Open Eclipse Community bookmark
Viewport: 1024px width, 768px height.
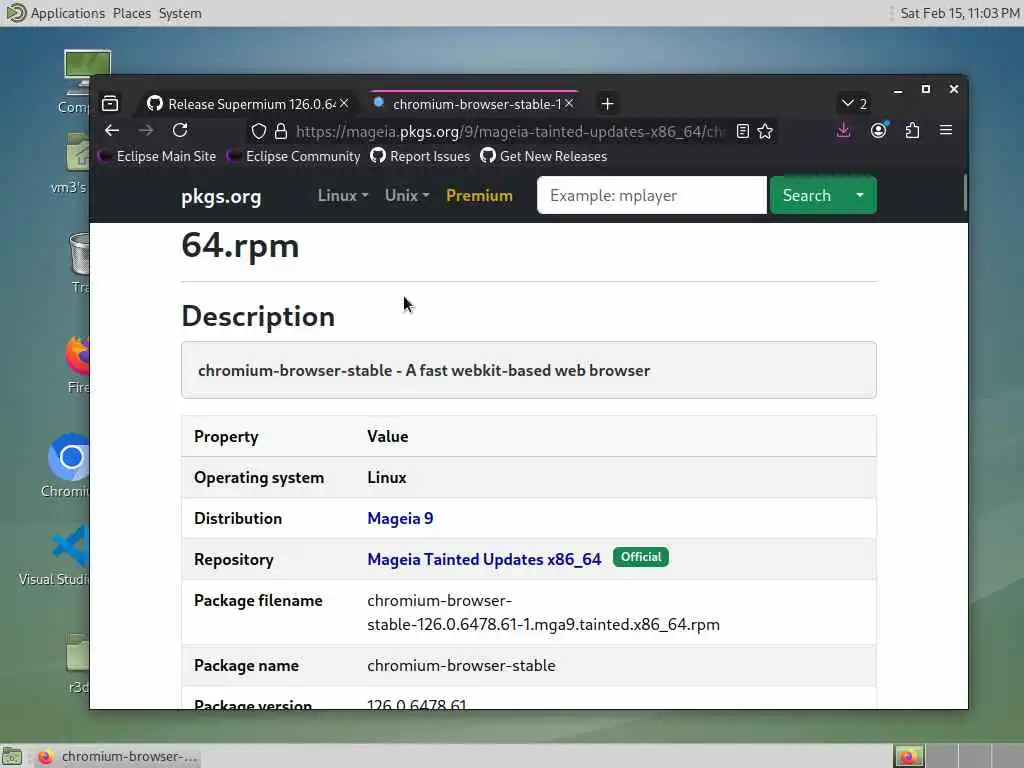[294, 156]
